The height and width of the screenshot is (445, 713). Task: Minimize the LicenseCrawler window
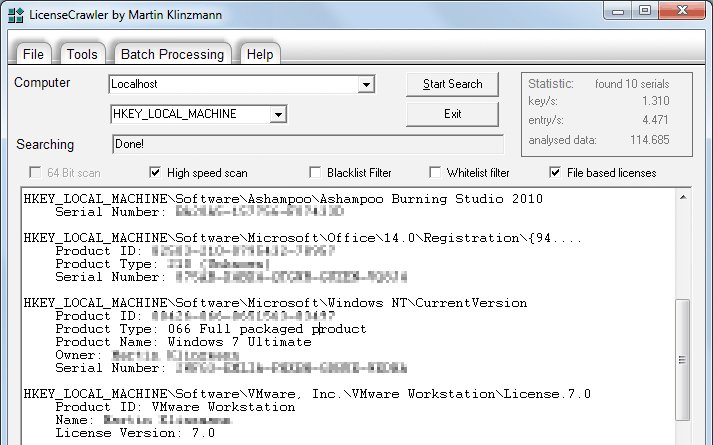pos(618,11)
